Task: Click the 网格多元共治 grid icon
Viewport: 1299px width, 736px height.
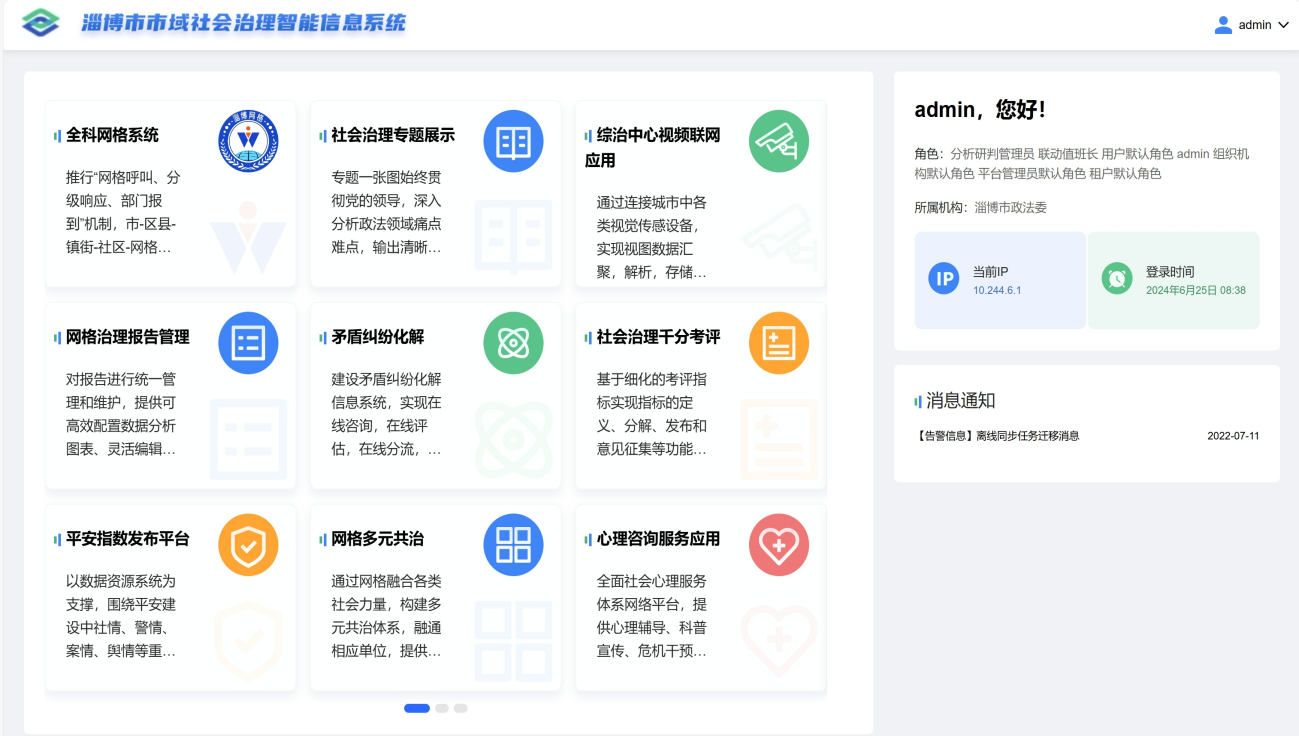Action: click(x=513, y=545)
